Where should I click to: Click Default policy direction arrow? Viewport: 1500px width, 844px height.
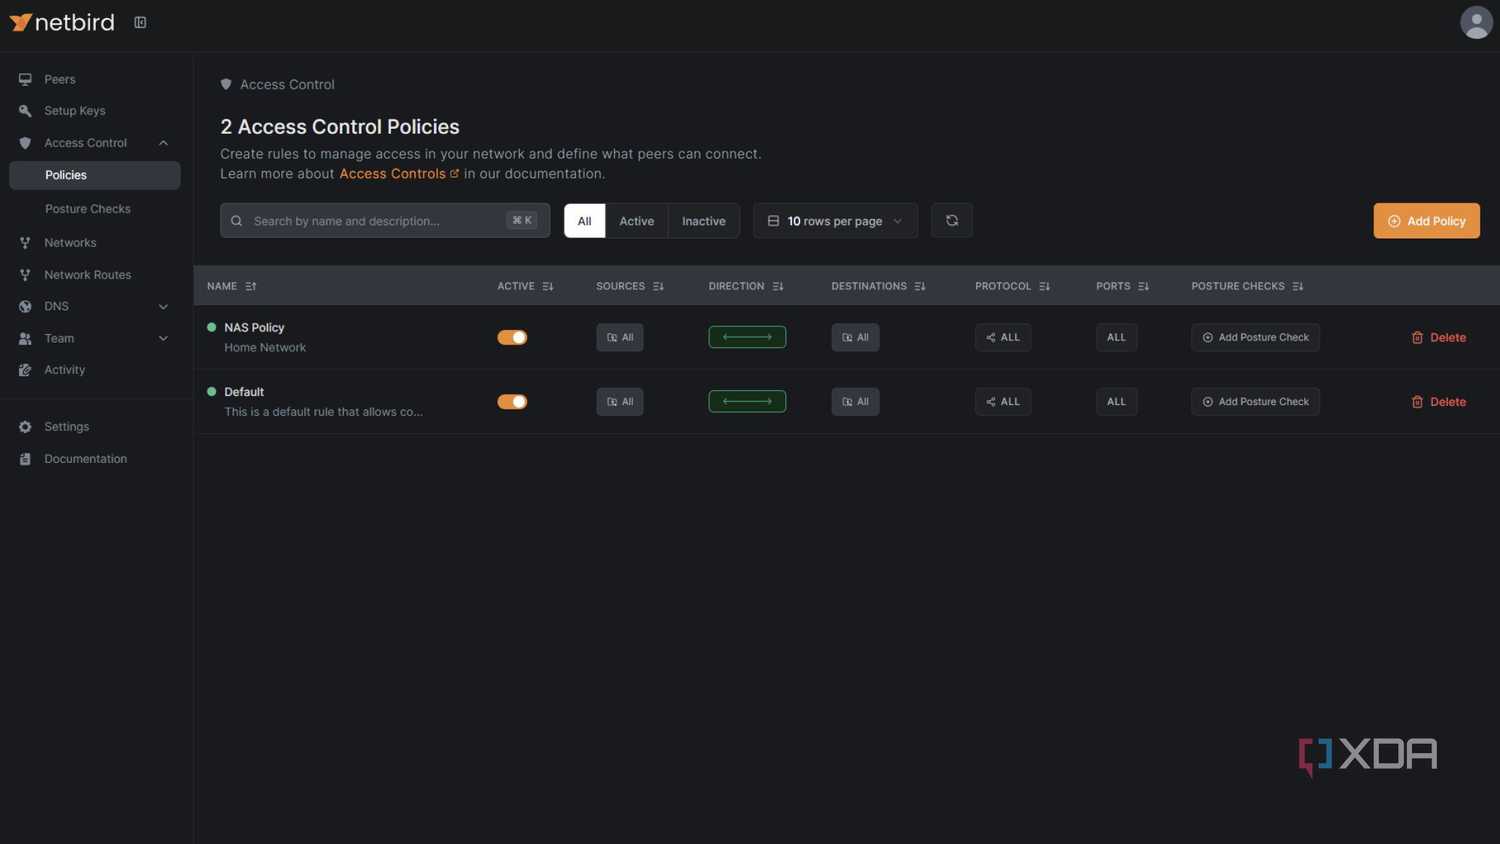[x=747, y=402]
